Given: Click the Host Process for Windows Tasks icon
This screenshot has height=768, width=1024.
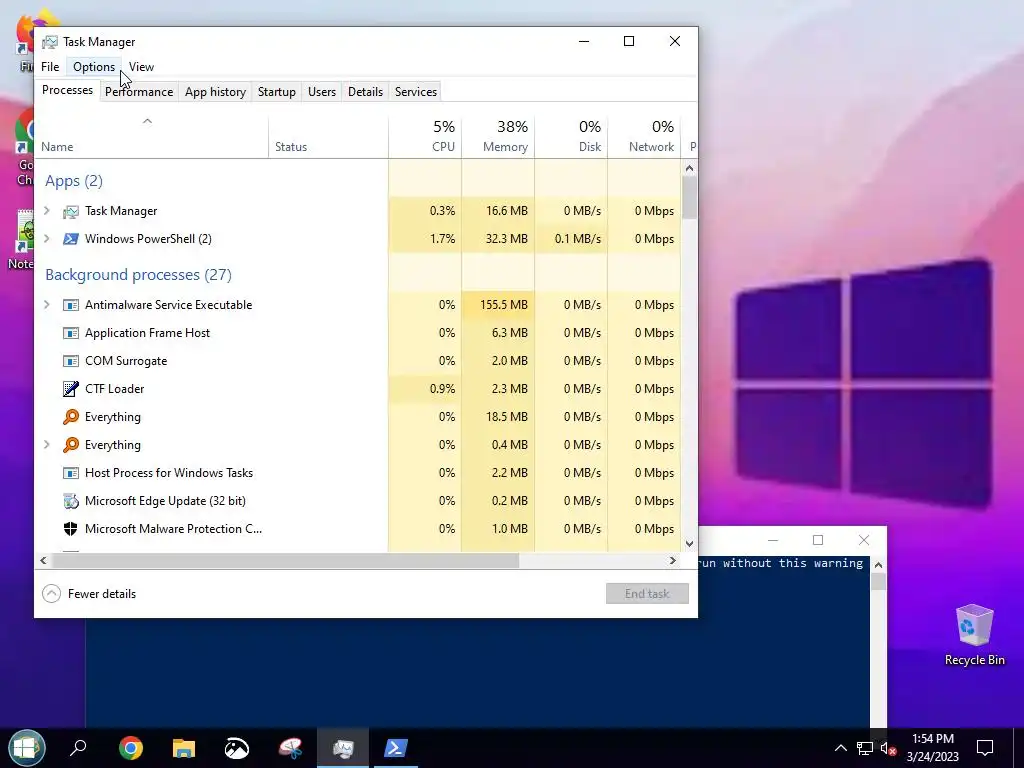Looking at the screenshot, I should (71, 473).
